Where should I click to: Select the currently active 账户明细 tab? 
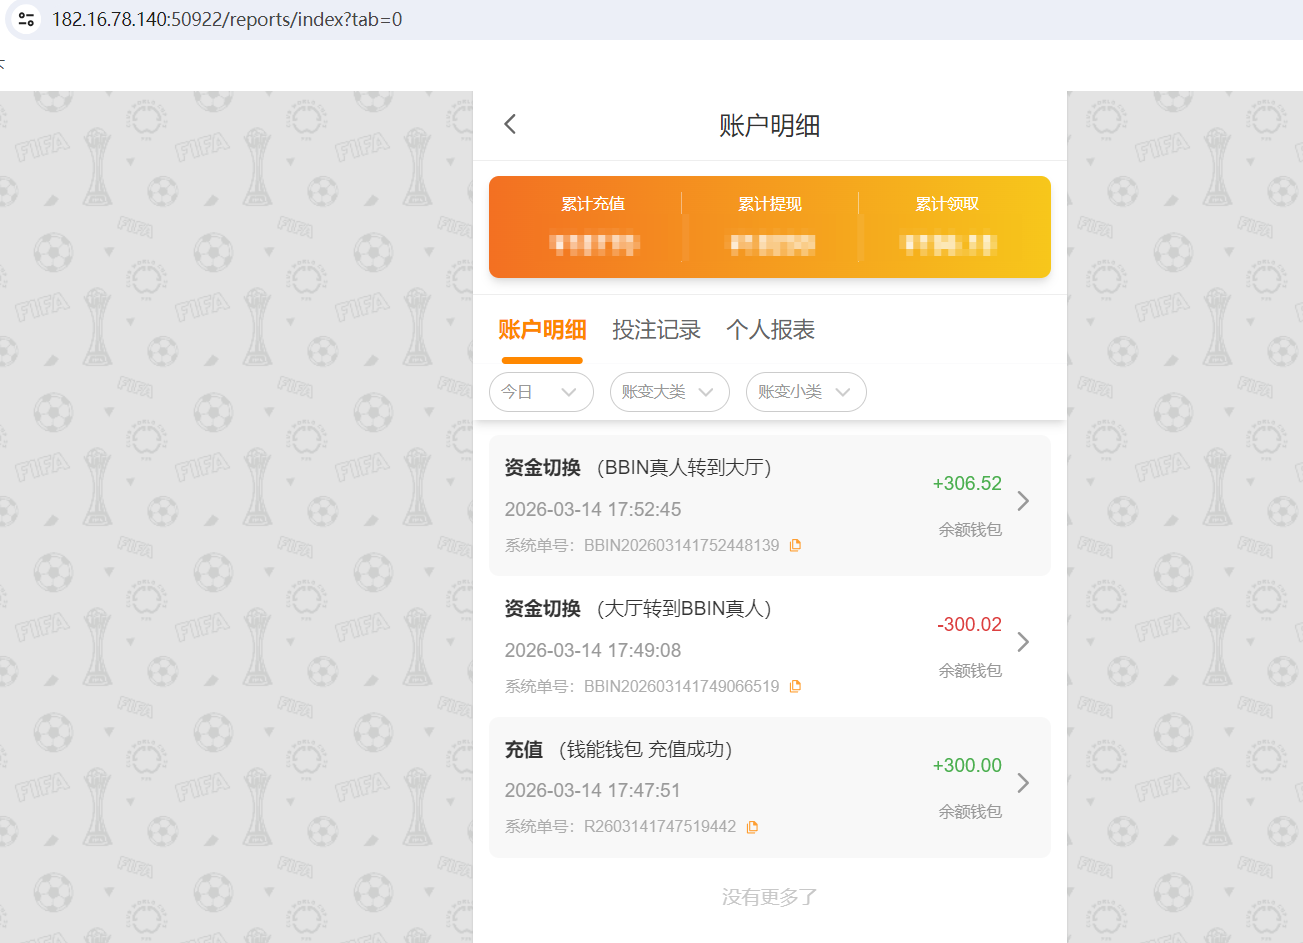click(542, 329)
